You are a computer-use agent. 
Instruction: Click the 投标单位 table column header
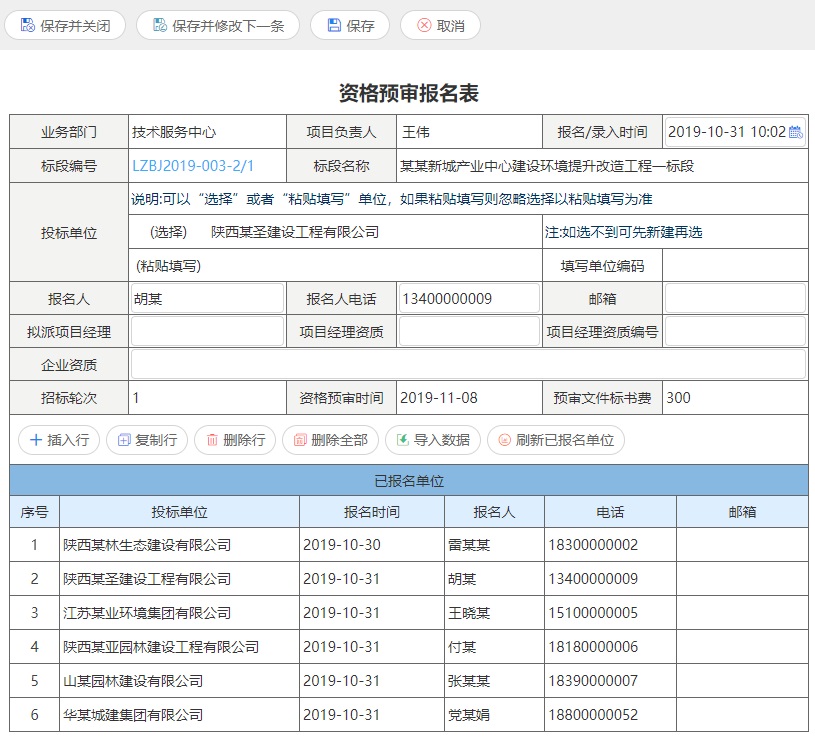click(179, 512)
